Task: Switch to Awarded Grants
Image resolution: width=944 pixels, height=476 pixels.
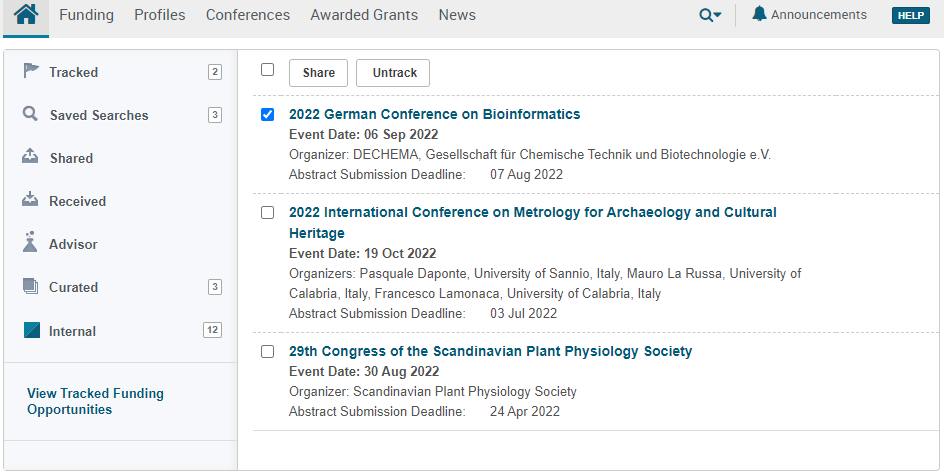Action: 364,15
